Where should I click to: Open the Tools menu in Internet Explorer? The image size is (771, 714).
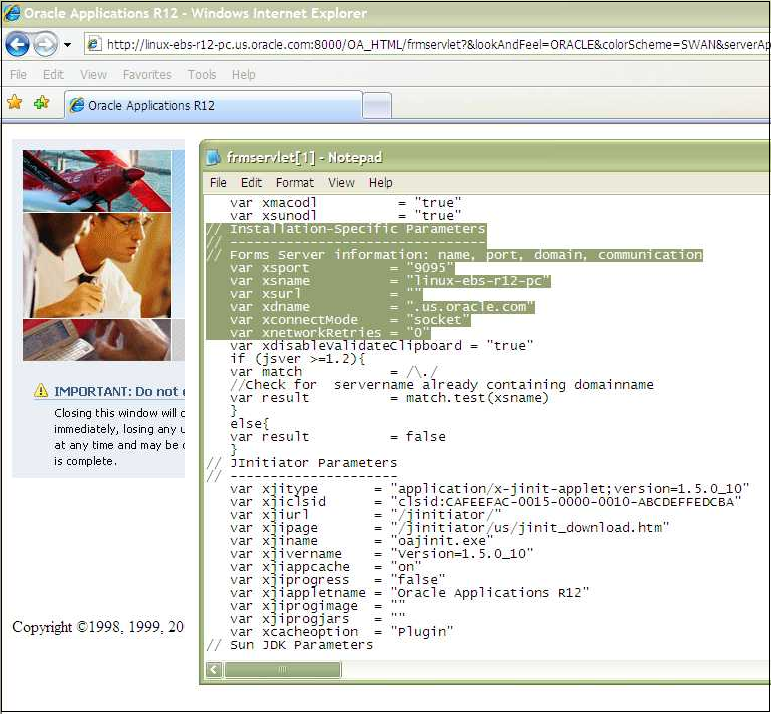click(202, 75)
